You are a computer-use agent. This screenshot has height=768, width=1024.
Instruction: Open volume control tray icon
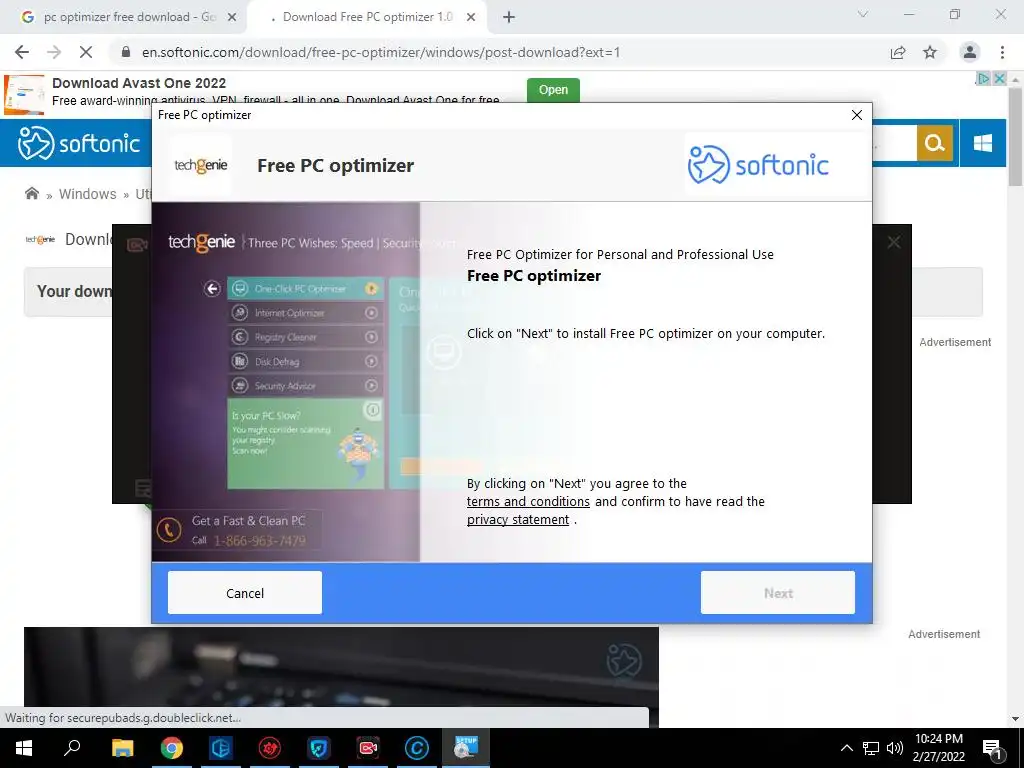pos(895,748)
